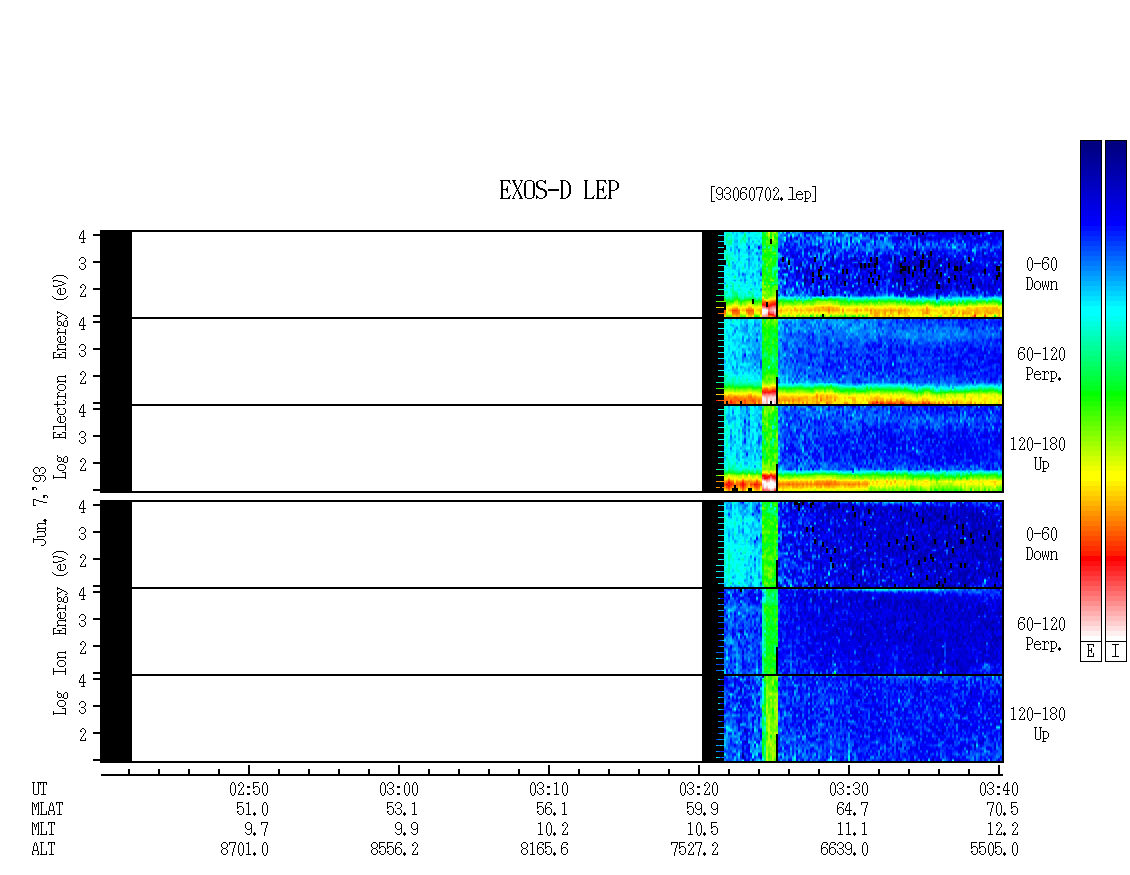The width and height of the screenshot is (1130, 875).
Task: Click the MLAT value 59.9
Action: pos(701,809)
